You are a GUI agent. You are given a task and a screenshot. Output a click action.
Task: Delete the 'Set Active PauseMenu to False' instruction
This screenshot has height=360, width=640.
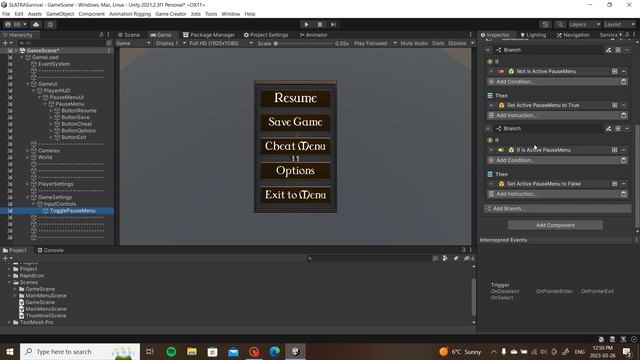(624, 184)
